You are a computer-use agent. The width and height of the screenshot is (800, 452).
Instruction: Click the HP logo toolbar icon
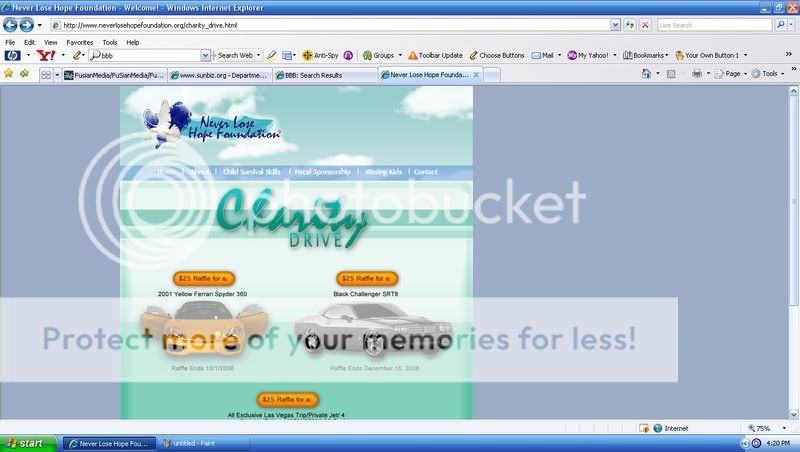[11, 56]
